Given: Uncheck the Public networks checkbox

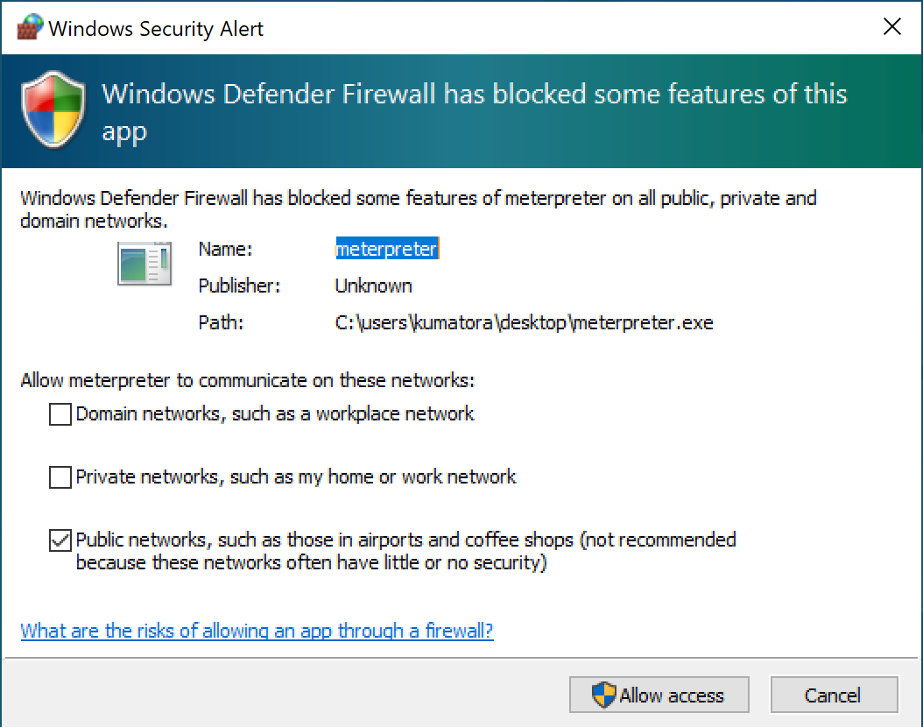Looking at the screenshot, I should [x=60, y=540].
